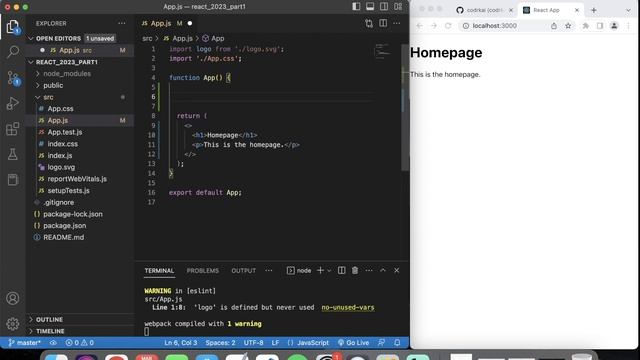
Task: Click the Explorer more actions ellipsis
Action: [x=122, y=23]
